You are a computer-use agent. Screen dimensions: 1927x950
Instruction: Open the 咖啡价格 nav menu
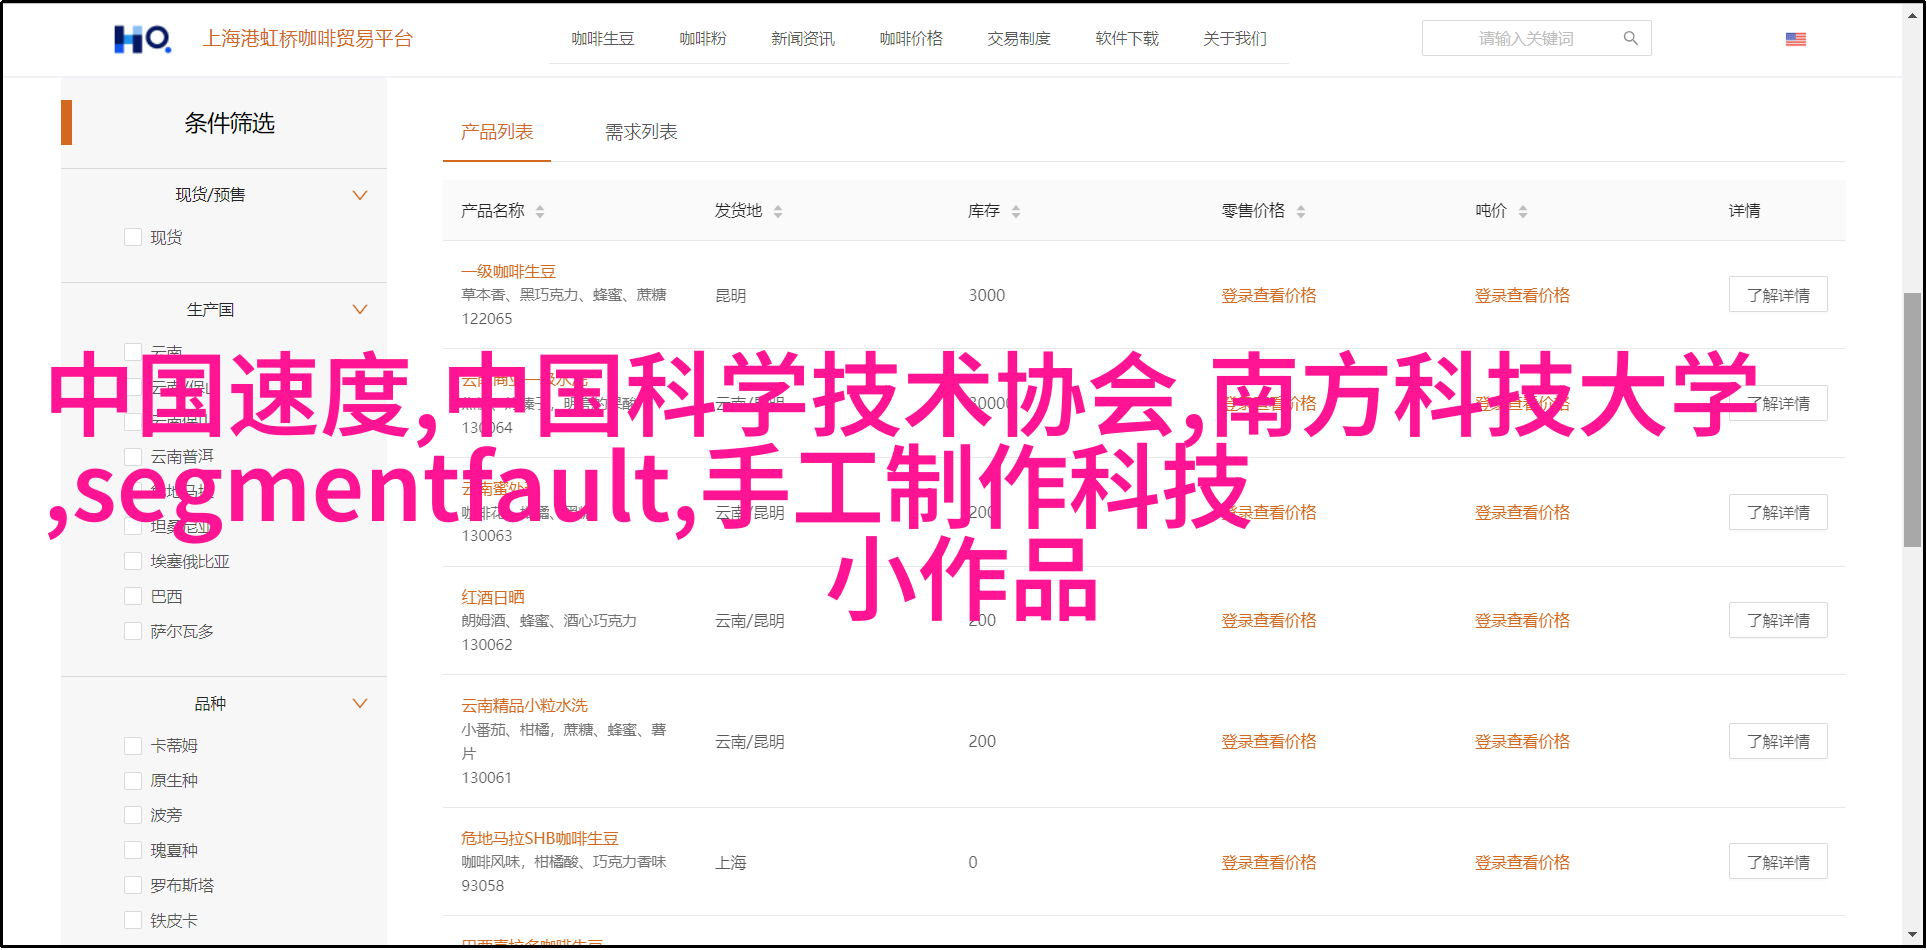(911, 39)
